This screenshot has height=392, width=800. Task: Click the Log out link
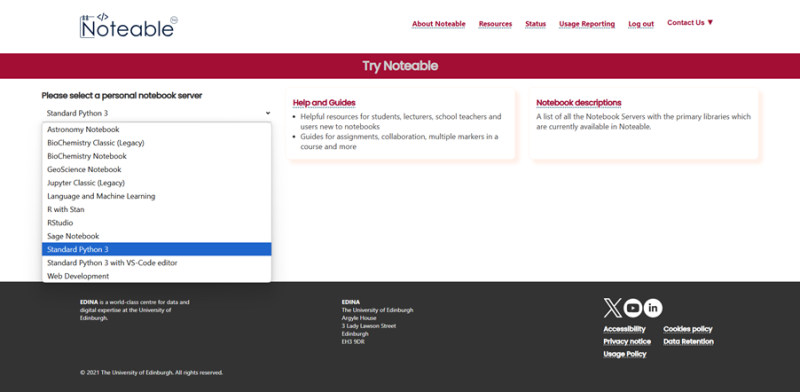(641, 24)
